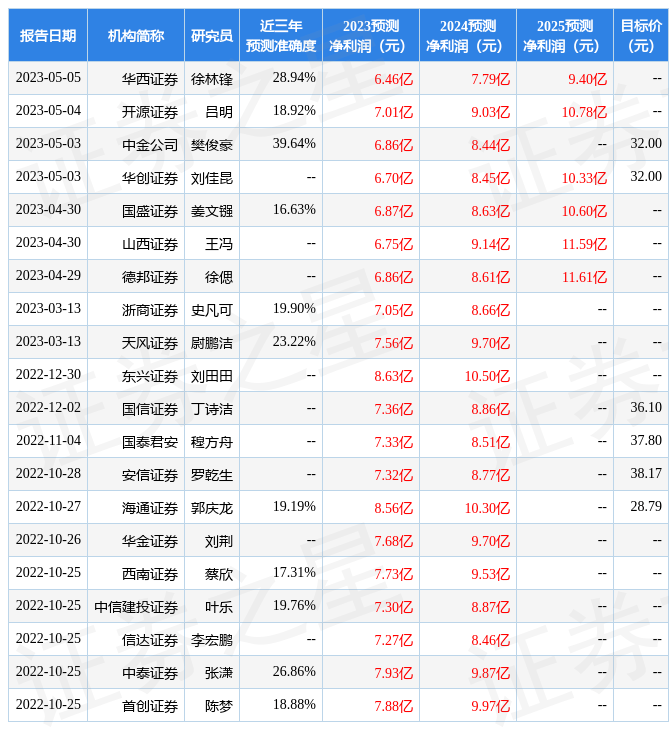This screenshot has height=730, width=669.
Task: Click 2025 profit forecast 11.61亿
Action: point(585,277)
